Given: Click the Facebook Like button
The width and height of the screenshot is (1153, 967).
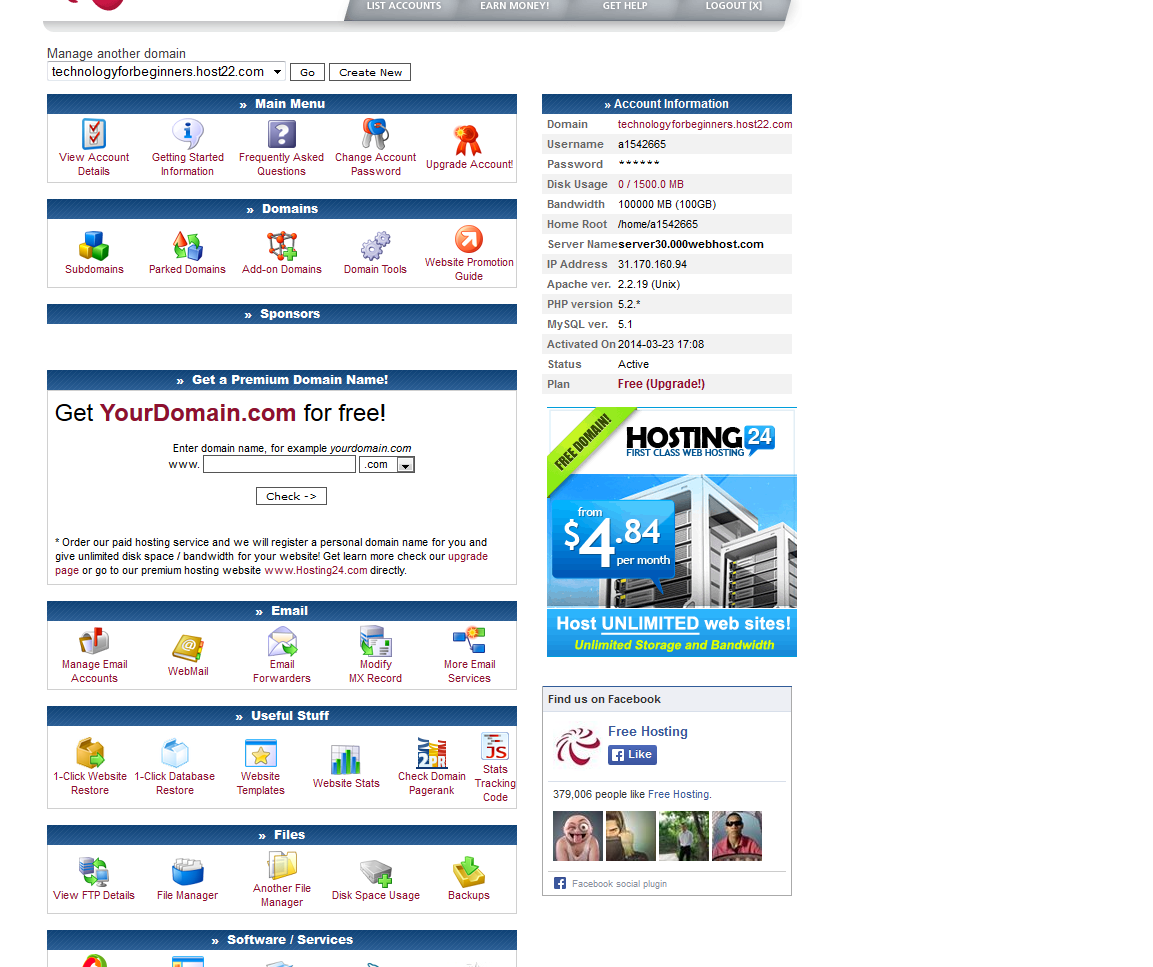Looking at the screenshot, I should click(632, 754).
